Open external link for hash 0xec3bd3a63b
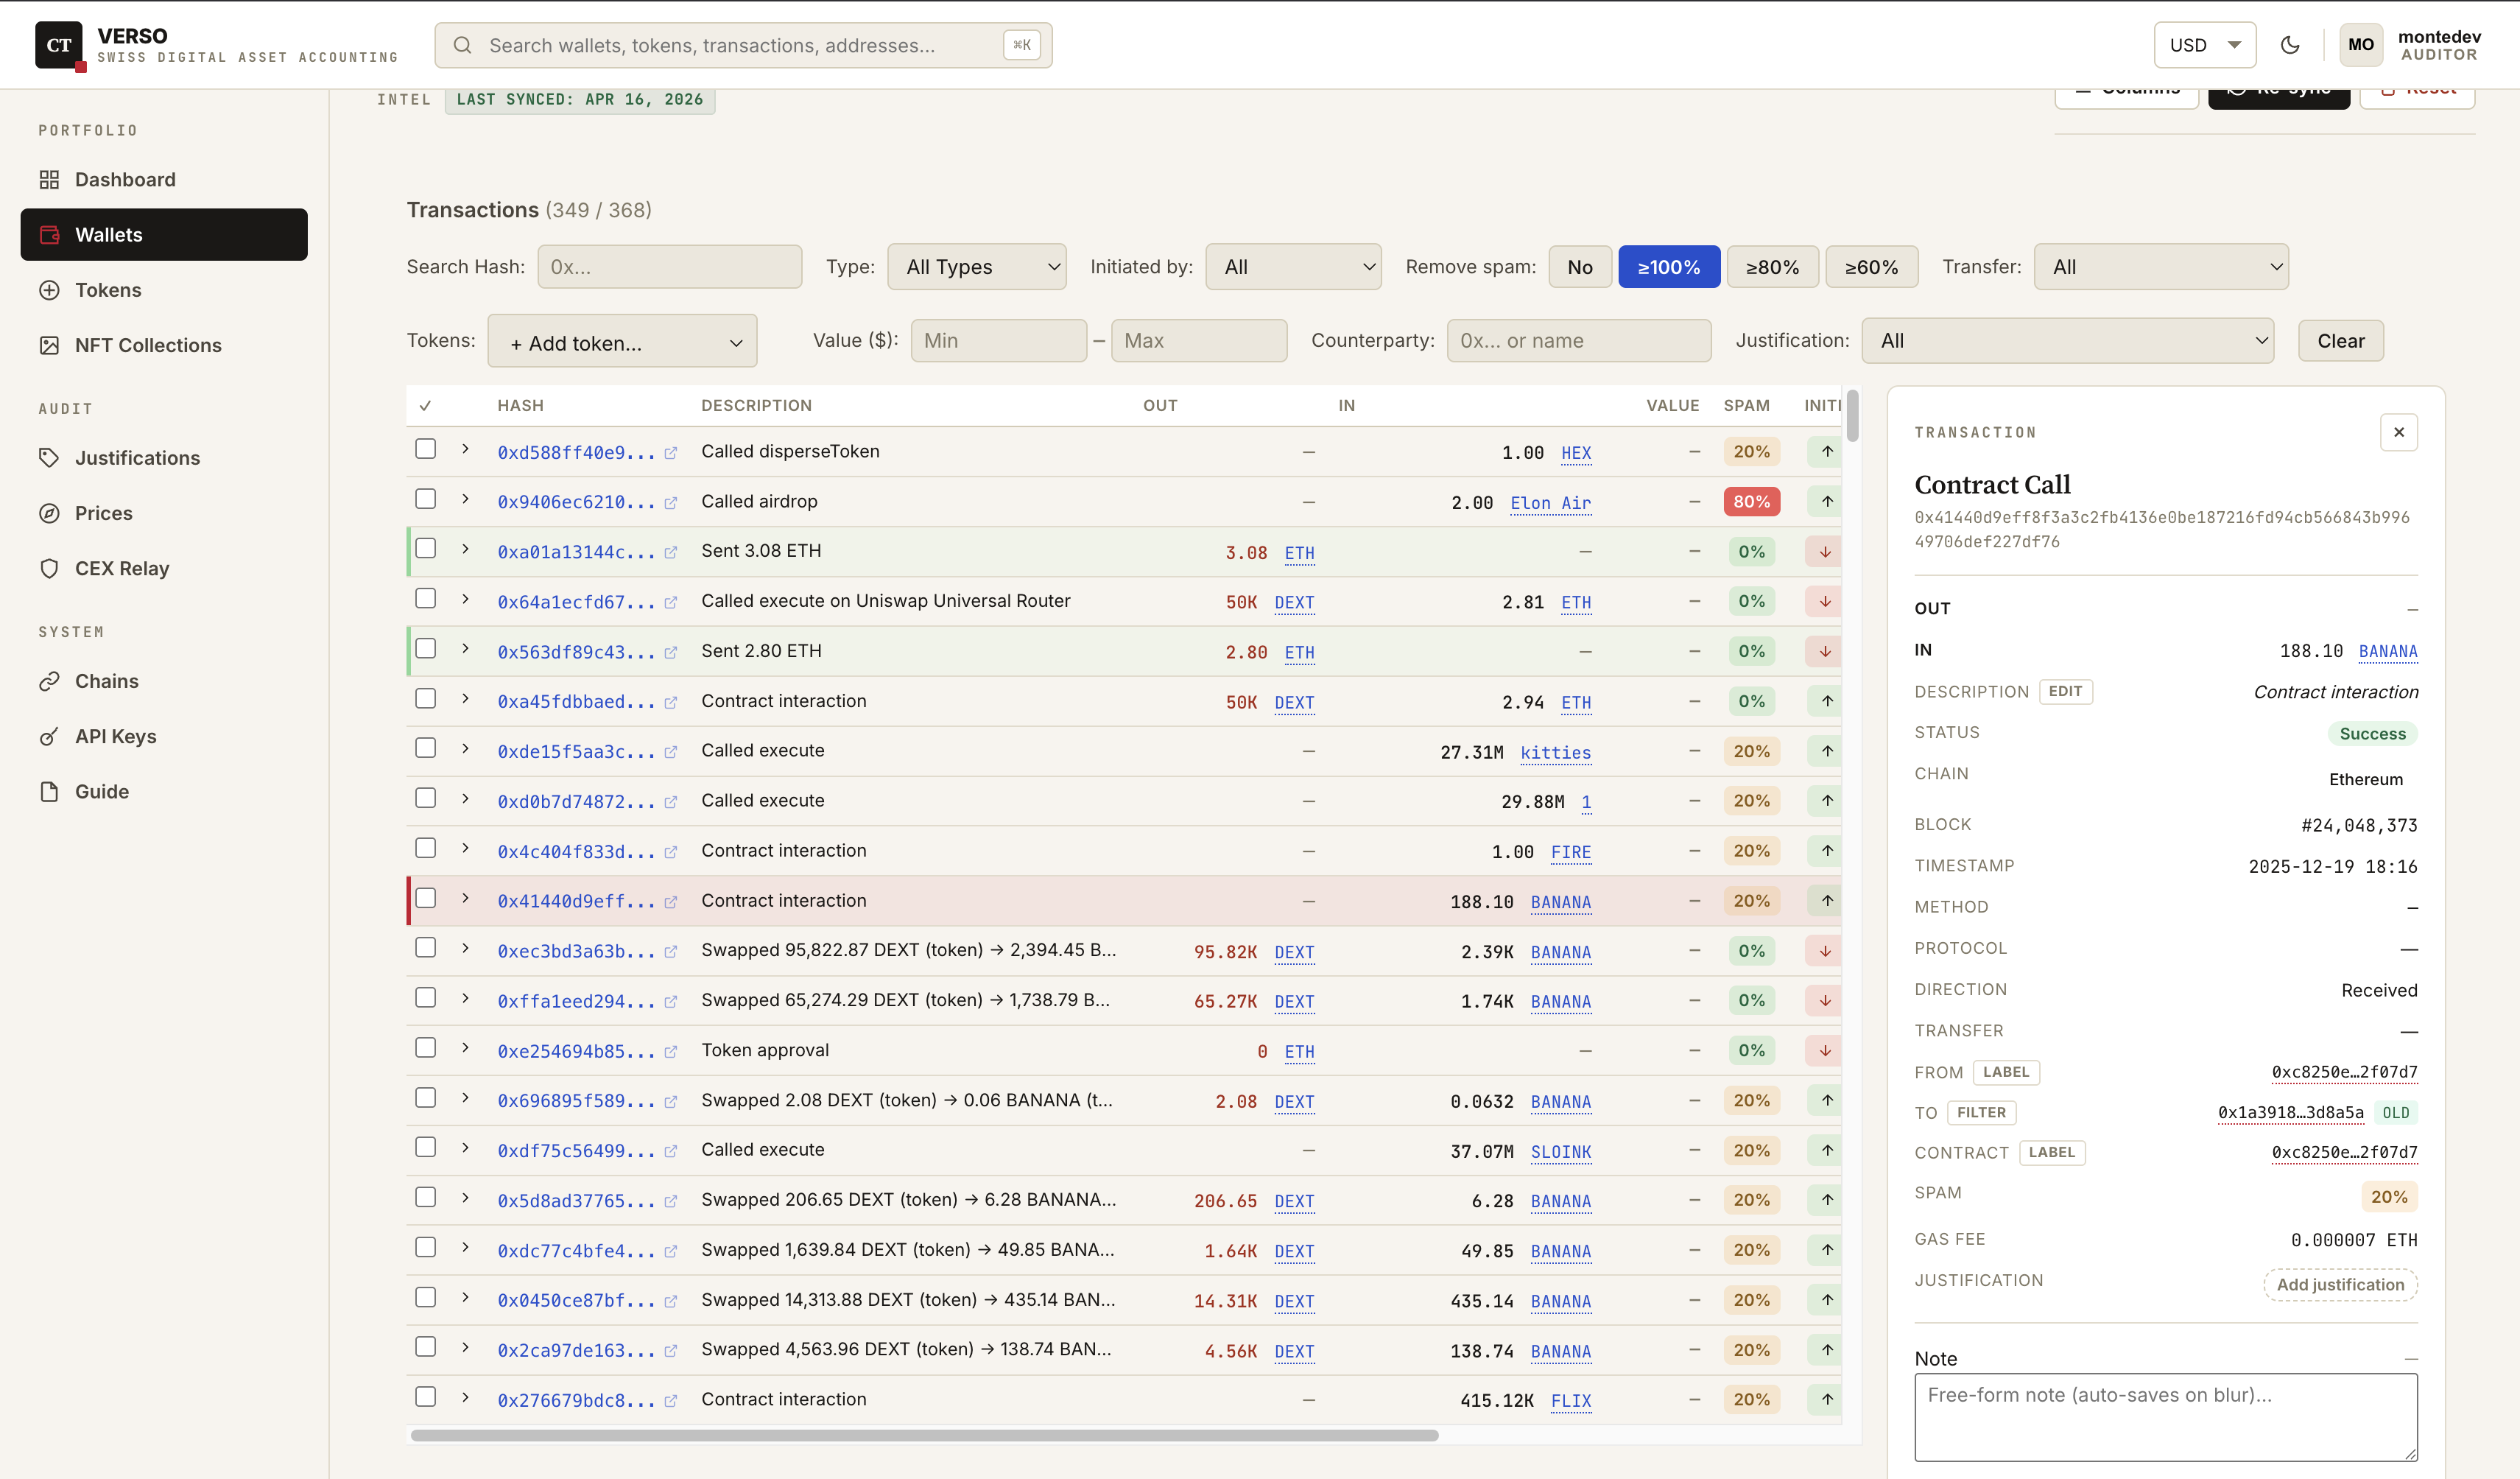2520x1479 pixels. pos(670,952)
